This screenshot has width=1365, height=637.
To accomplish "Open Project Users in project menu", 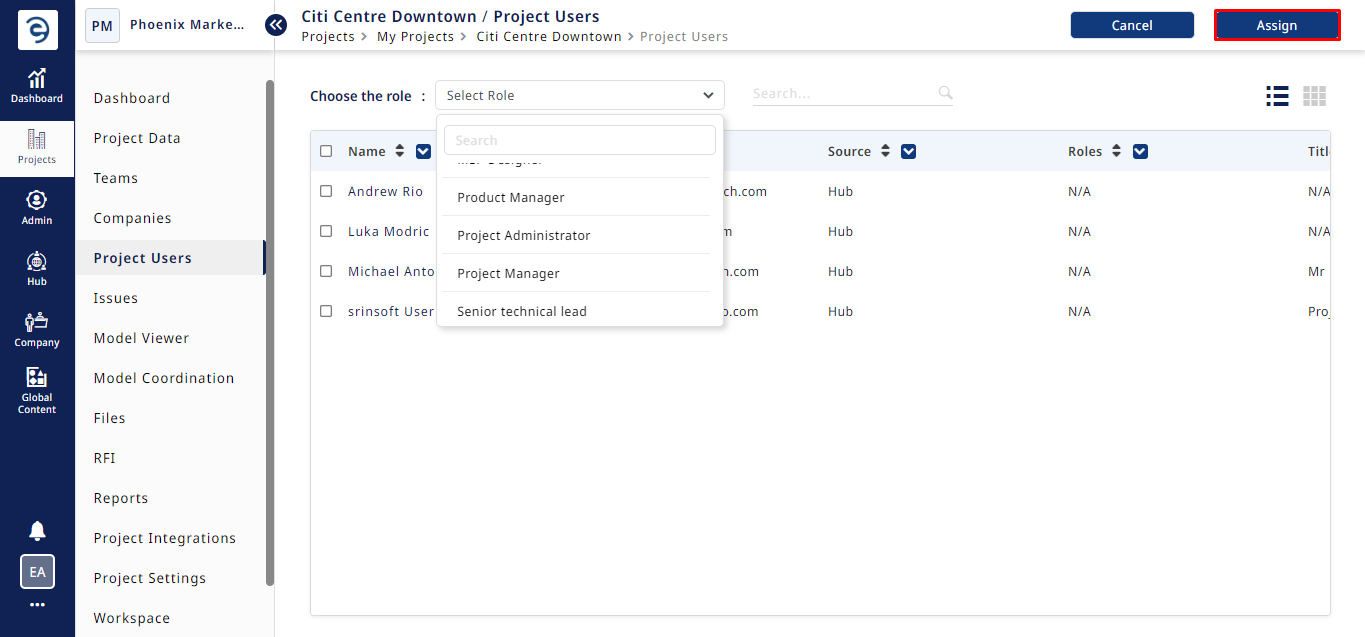I will pyautogui.click(x=170, y=258).
